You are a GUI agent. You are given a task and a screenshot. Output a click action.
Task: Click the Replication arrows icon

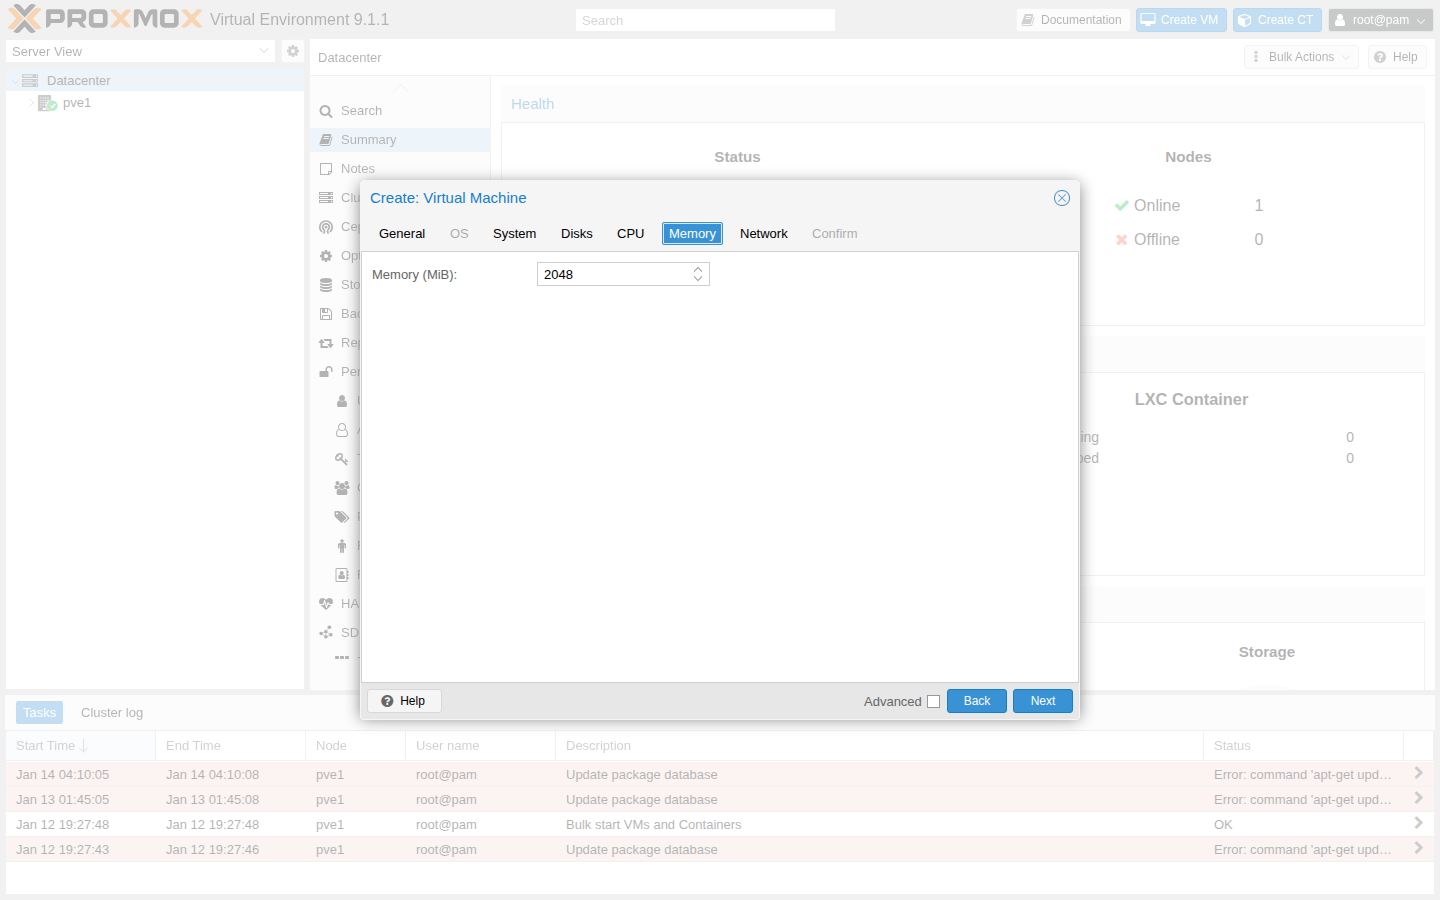tap(326, 342)
